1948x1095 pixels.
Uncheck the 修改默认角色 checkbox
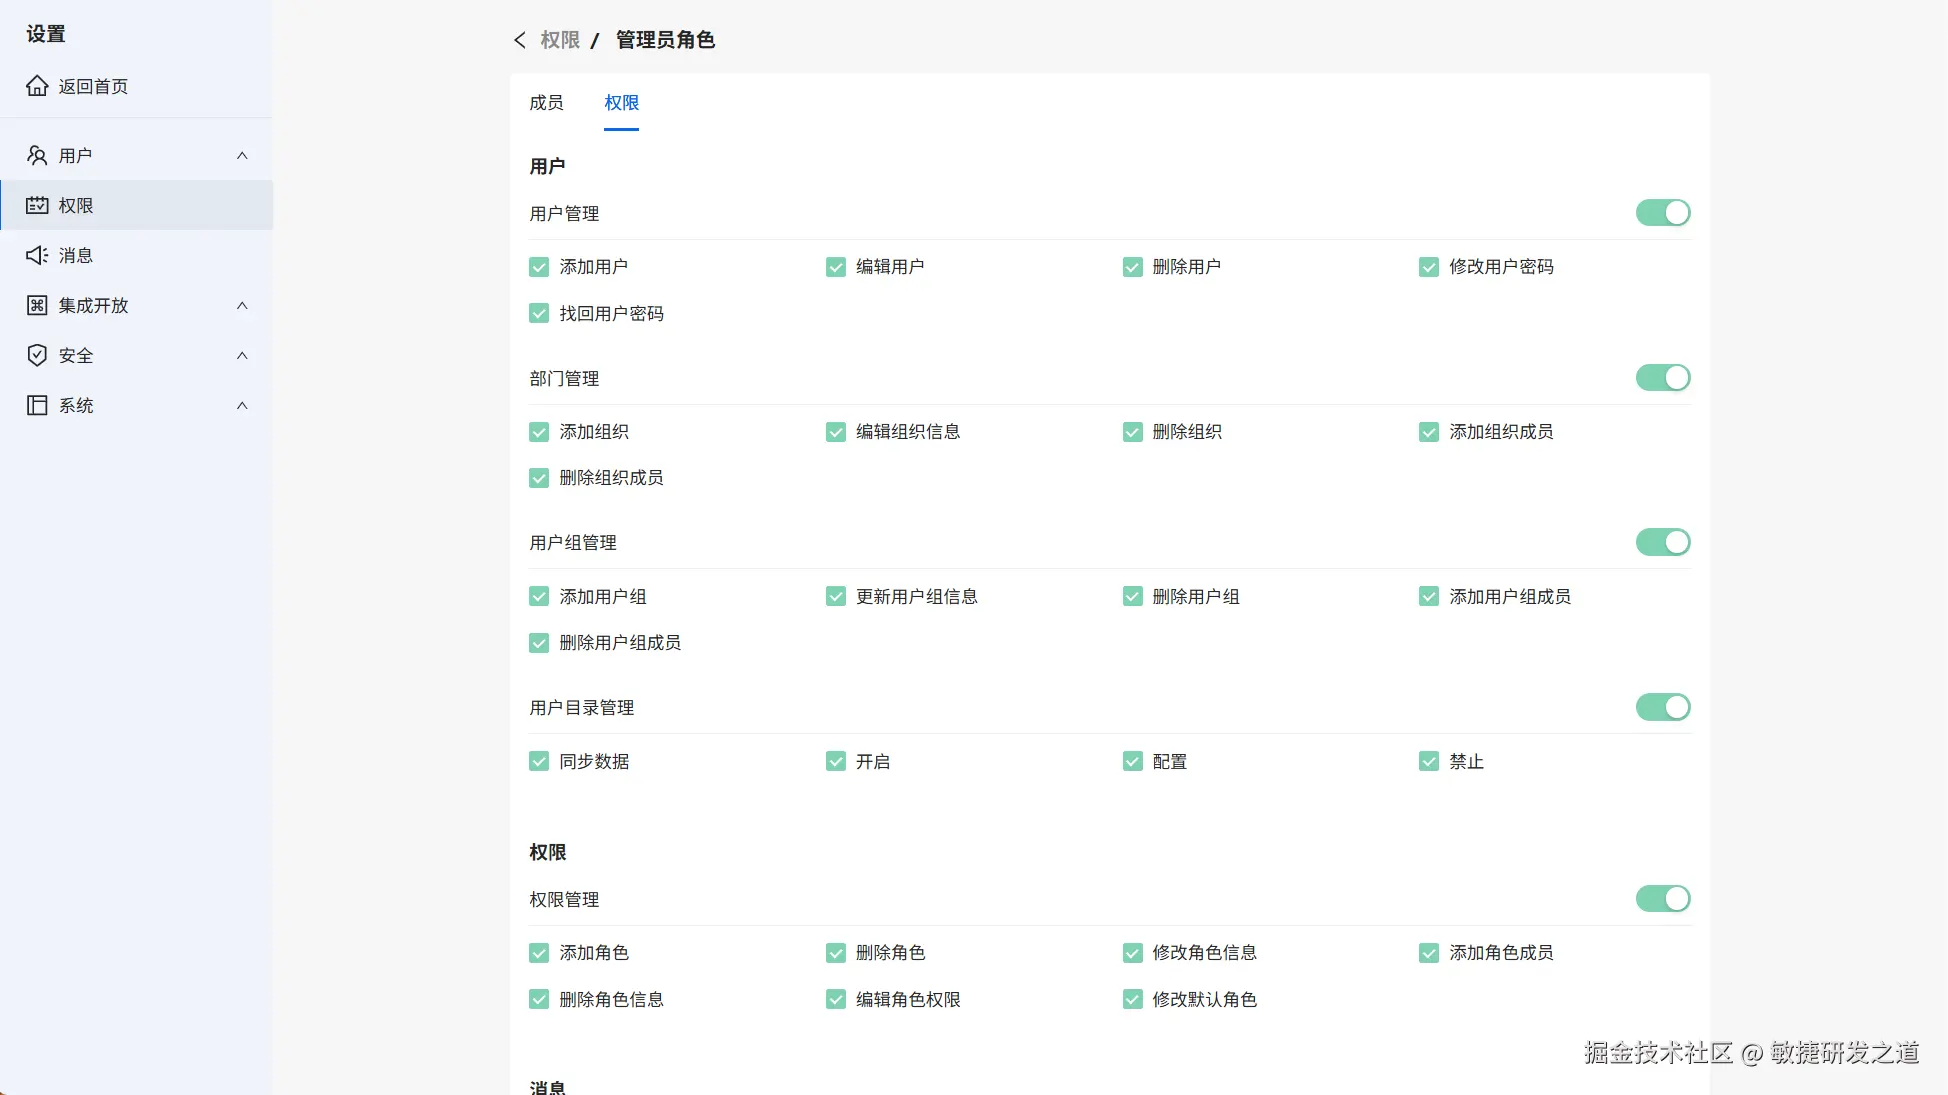coord(1132,999)
